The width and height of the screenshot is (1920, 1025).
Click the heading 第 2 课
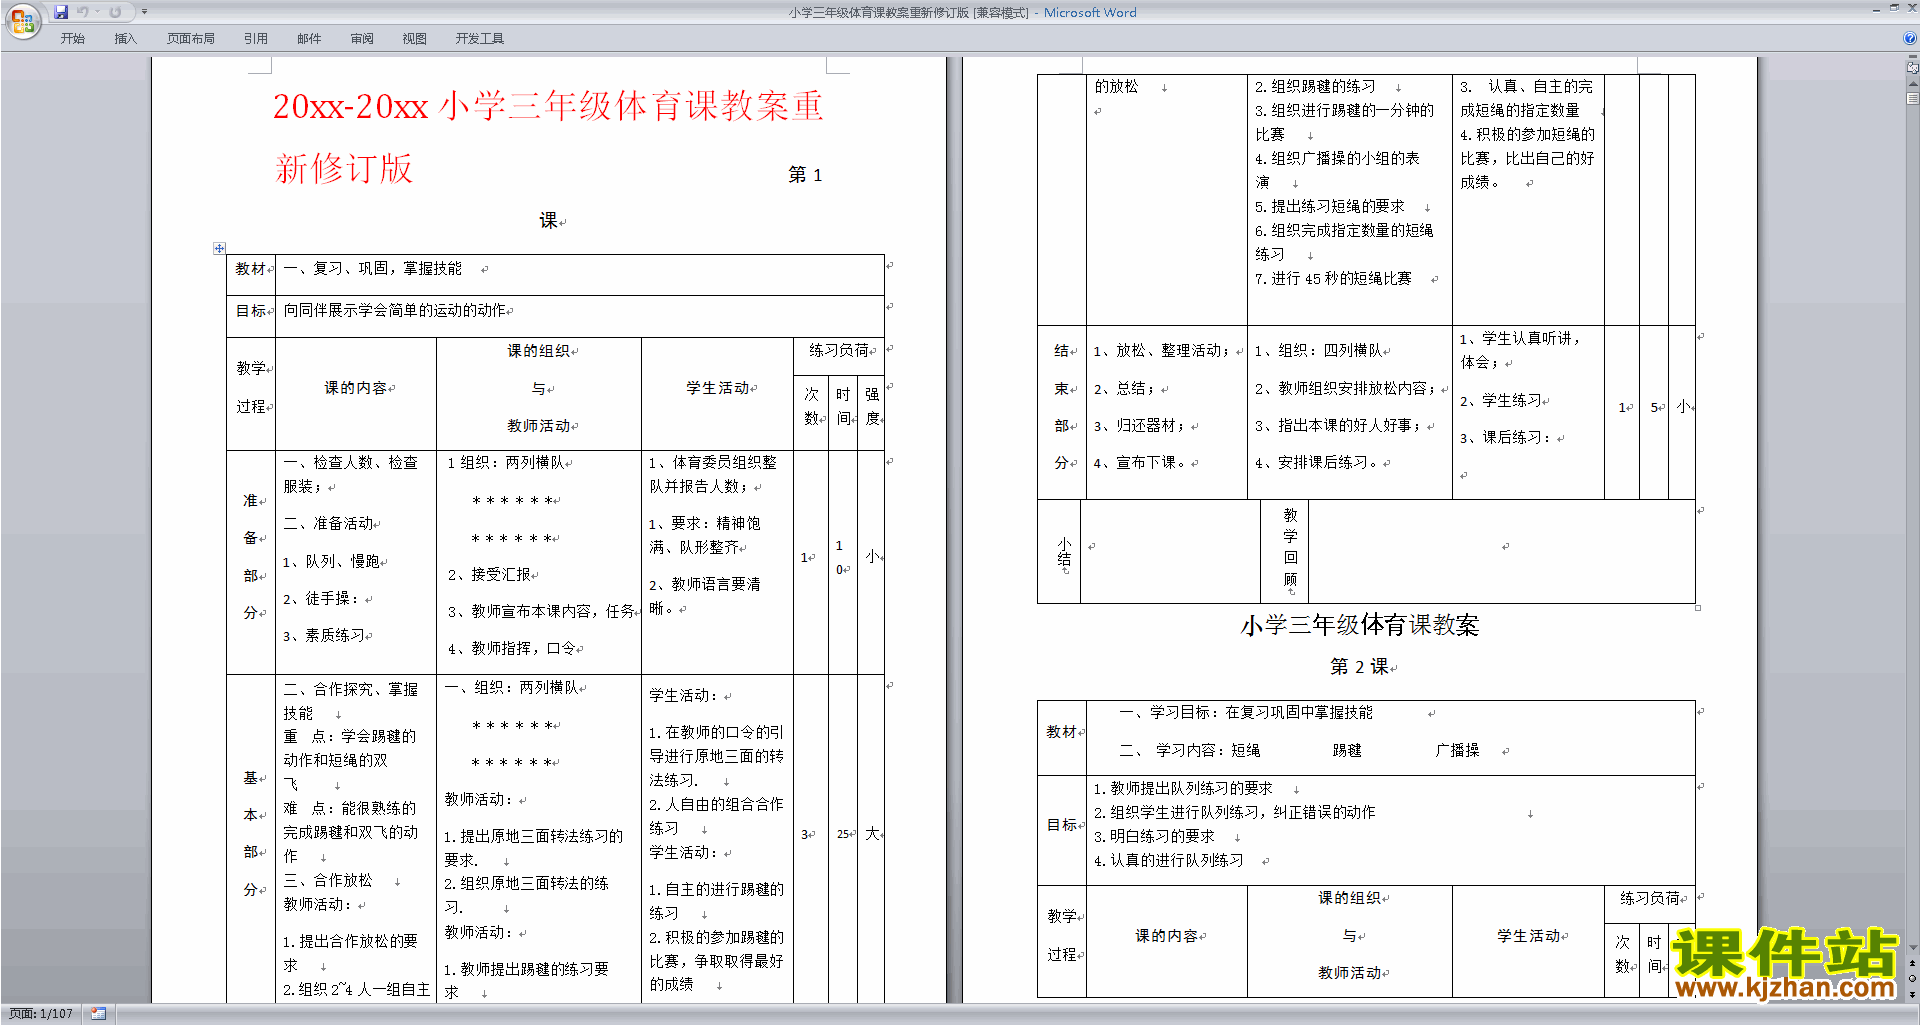1359,667
